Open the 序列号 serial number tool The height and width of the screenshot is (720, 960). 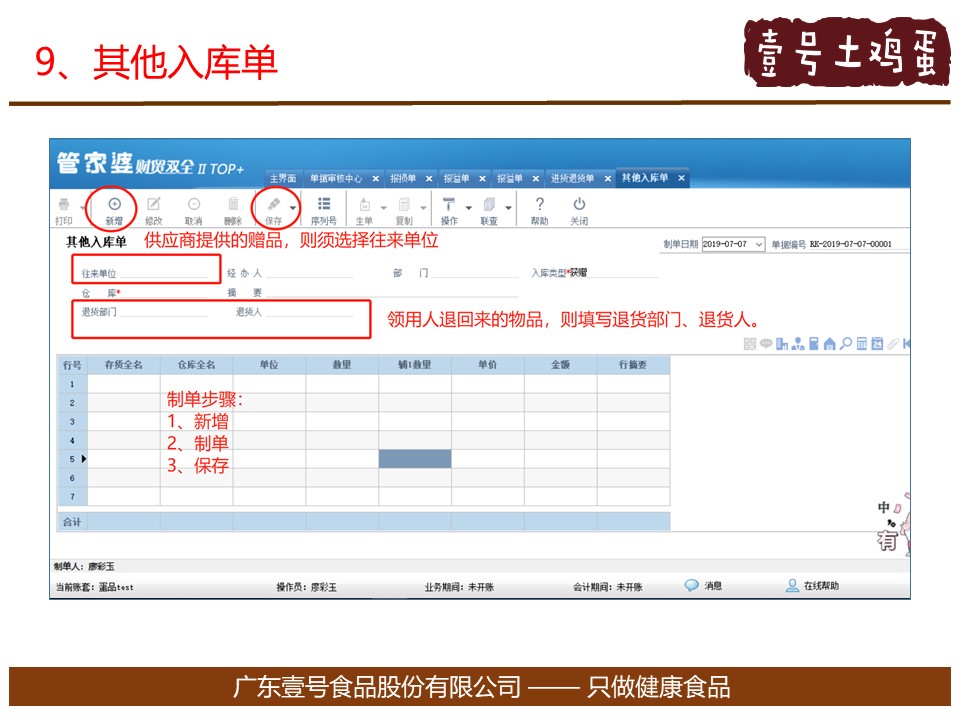pos(324,204)
